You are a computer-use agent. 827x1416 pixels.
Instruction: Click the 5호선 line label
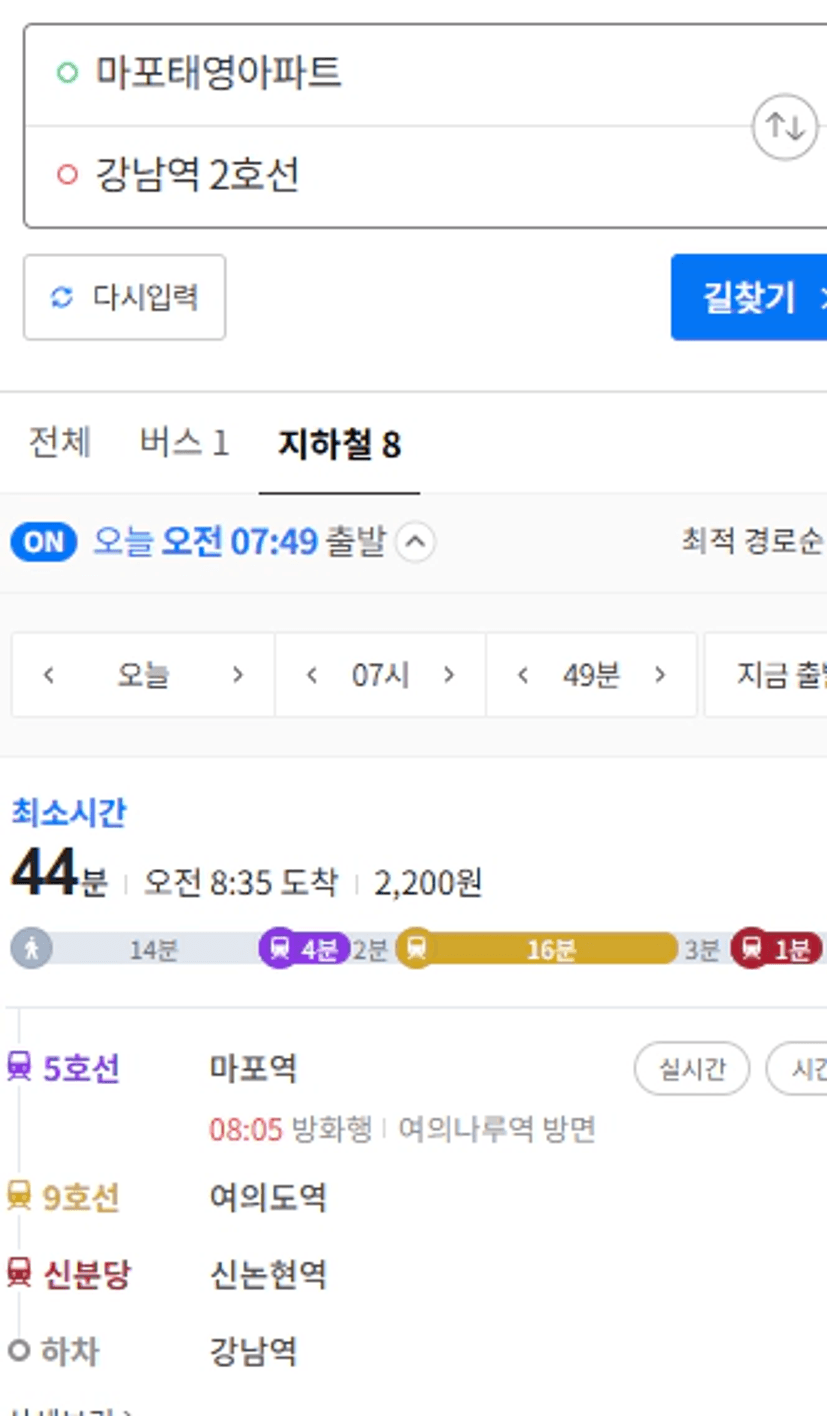click(81, 1068)
